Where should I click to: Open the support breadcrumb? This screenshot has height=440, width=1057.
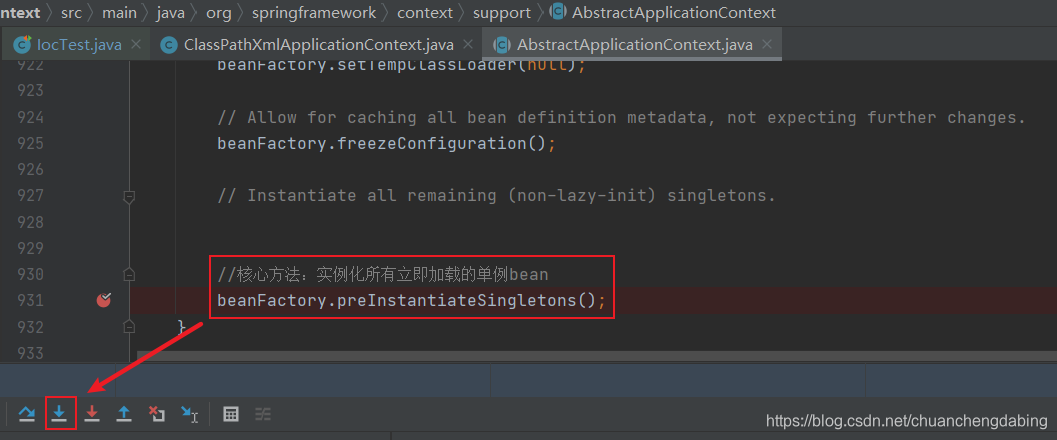pos(502,13)
